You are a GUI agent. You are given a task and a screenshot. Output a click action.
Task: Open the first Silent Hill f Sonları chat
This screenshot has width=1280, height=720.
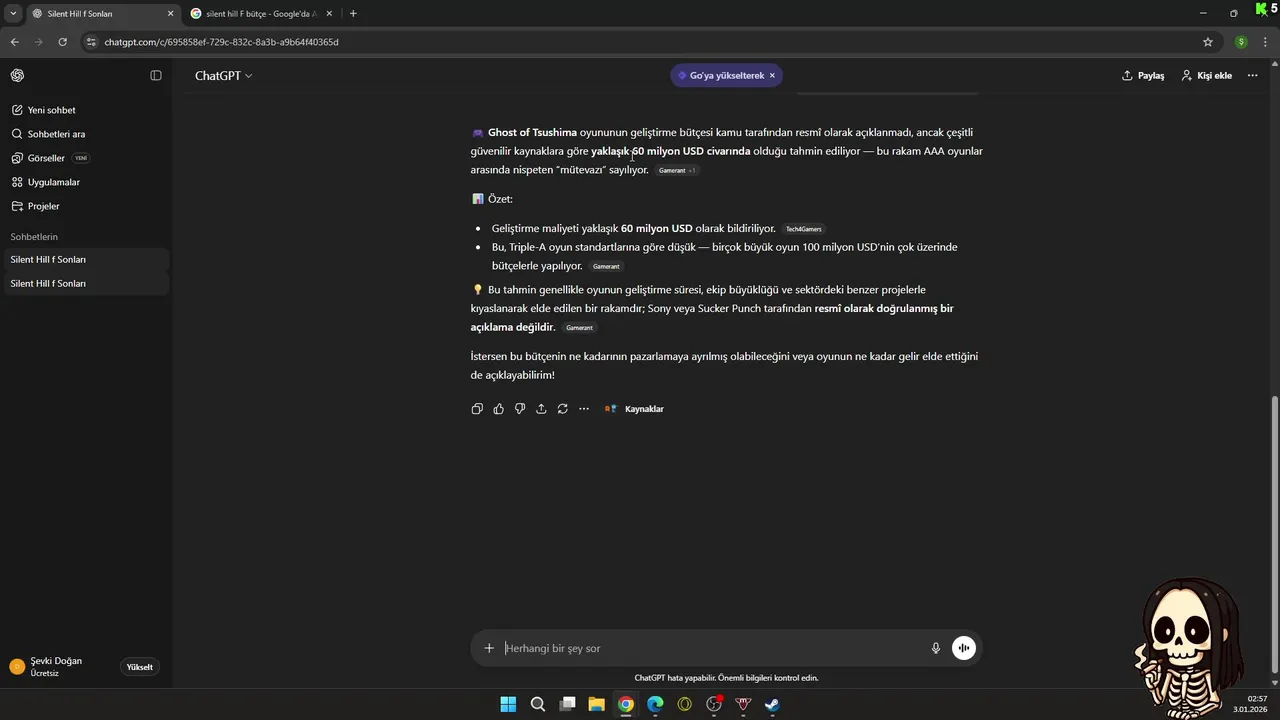coord(86,260)
